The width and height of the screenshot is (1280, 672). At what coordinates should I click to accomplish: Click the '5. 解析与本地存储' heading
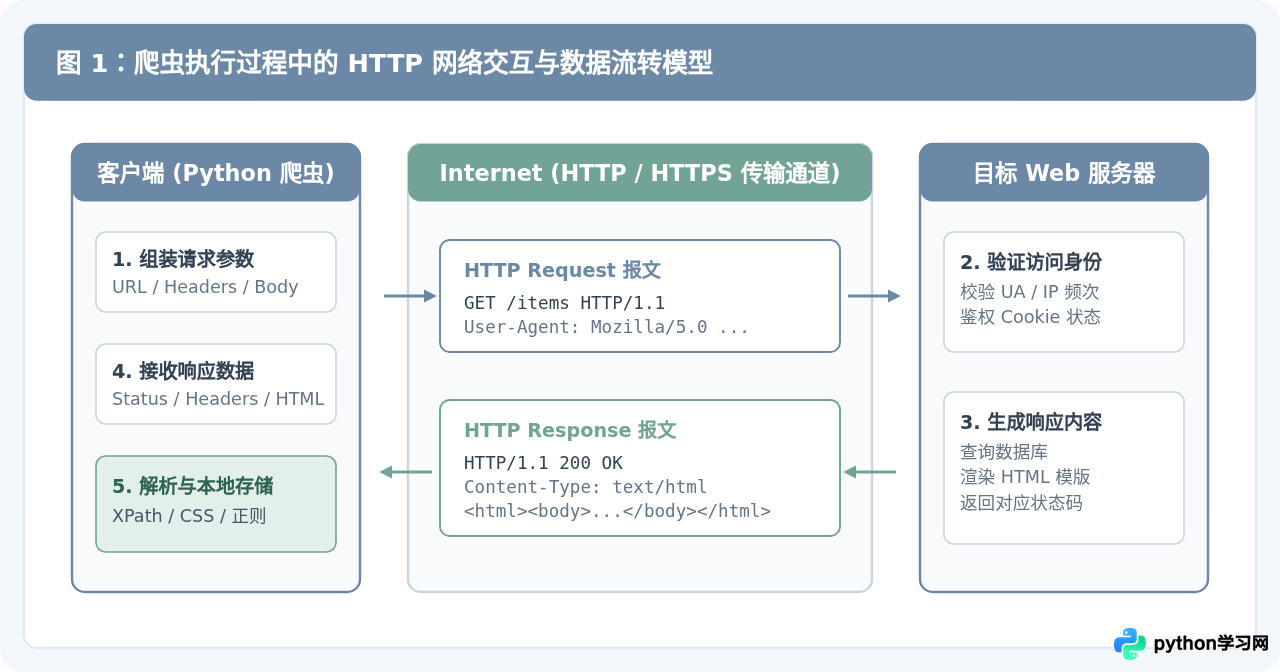point(193,487)
